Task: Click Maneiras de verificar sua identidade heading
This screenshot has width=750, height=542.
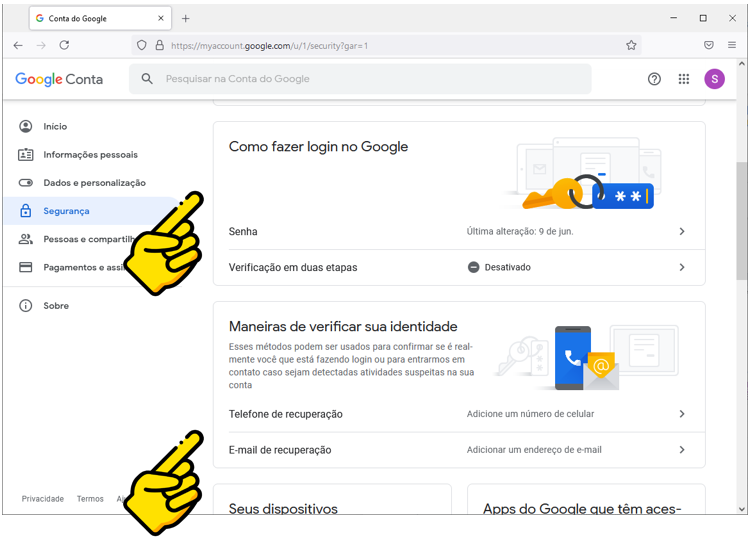Action: (343, 327)
